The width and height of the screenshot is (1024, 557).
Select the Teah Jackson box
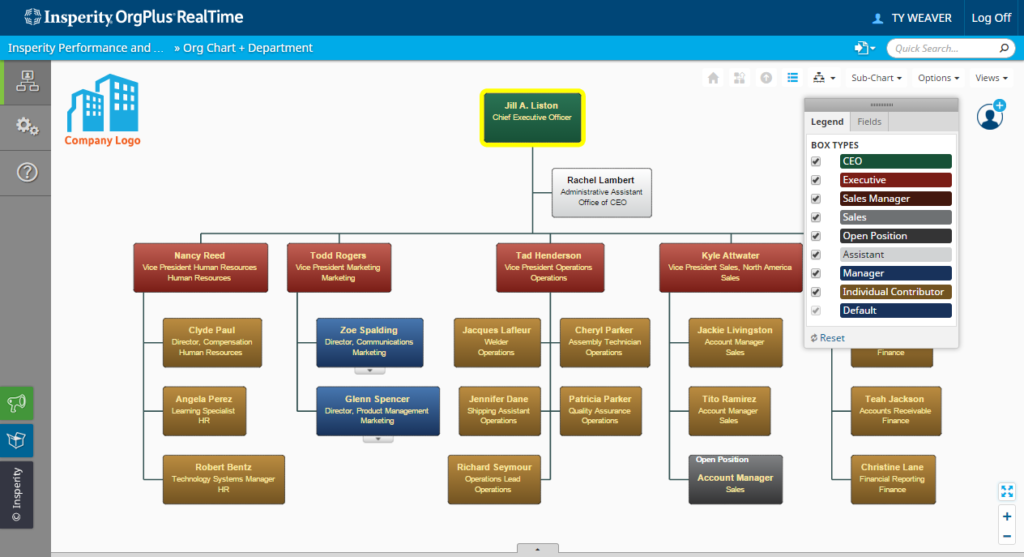tap(895, 411)
